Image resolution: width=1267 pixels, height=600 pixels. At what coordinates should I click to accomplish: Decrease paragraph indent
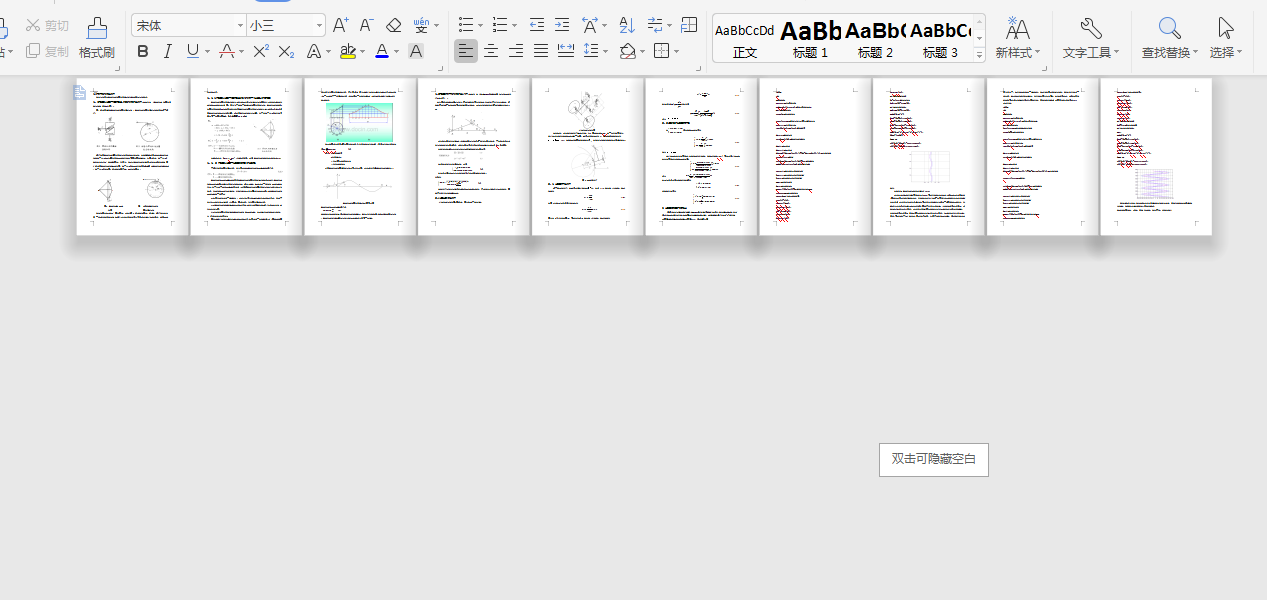tap(537, 25)
